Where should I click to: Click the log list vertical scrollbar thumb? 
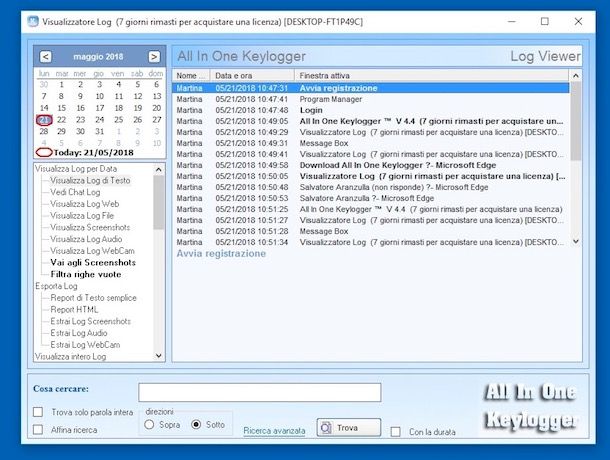coord(576,121)
